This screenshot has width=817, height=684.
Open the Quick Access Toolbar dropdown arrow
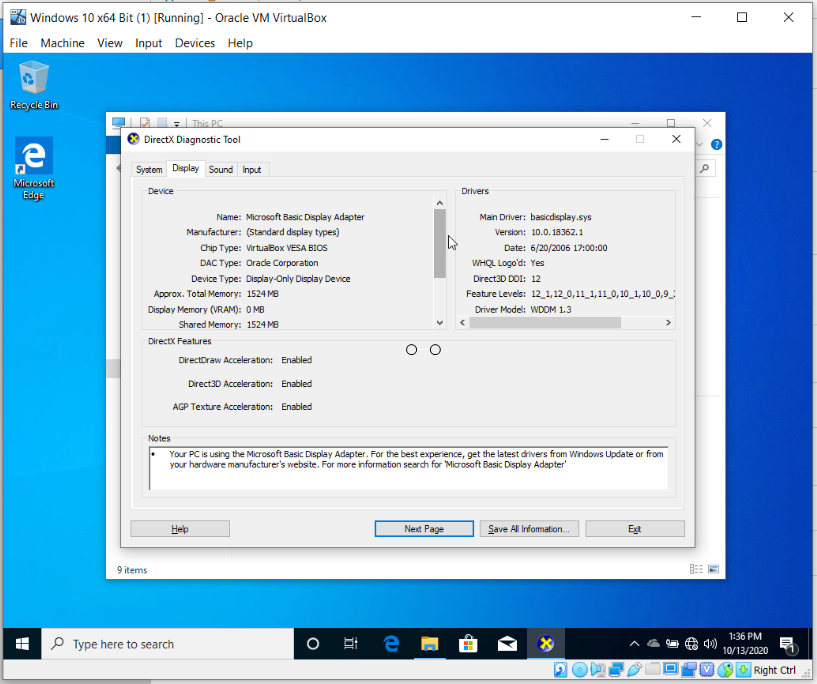tap(177, 123)
